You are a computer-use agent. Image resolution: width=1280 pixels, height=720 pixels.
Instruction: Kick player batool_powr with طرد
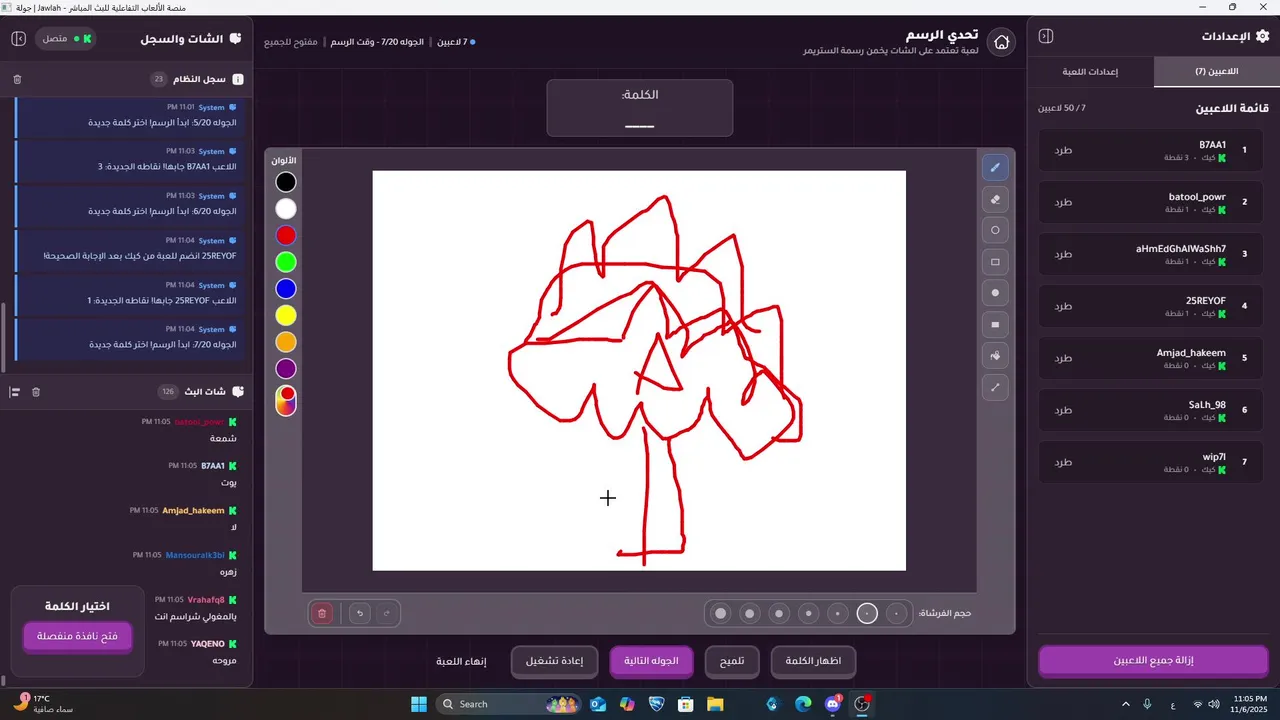click(x=1063, y=202)
